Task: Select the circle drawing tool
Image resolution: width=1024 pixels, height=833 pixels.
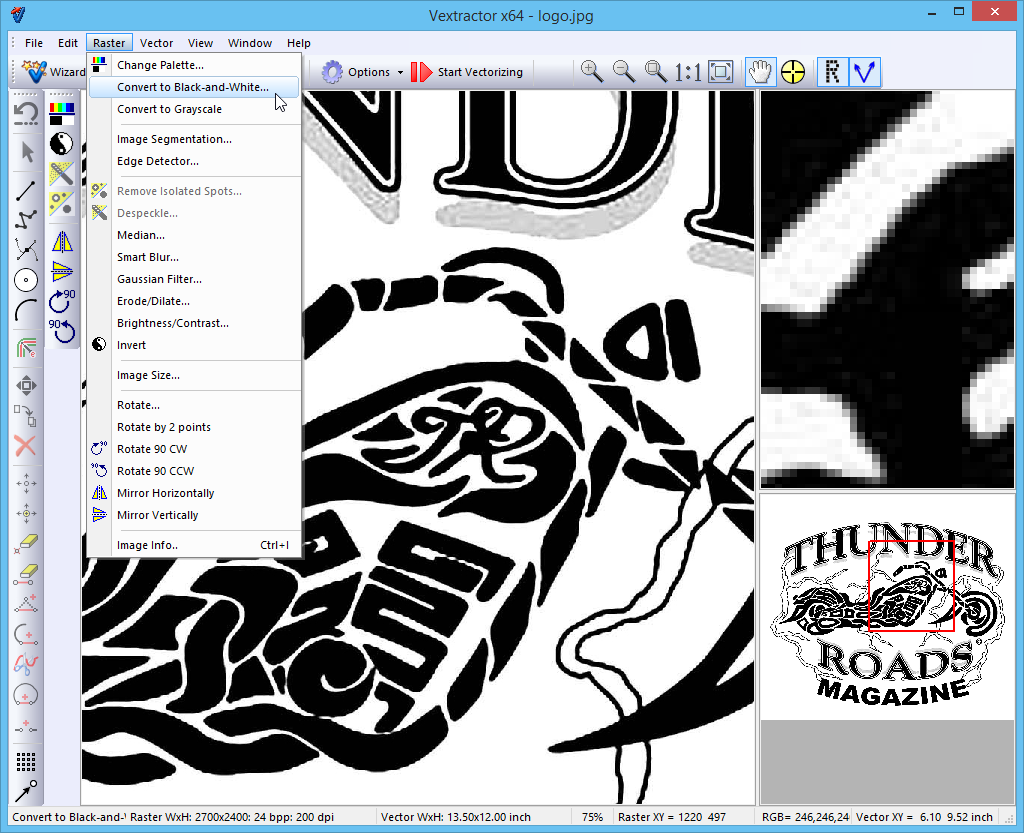Action: click(x=26, y=280)
